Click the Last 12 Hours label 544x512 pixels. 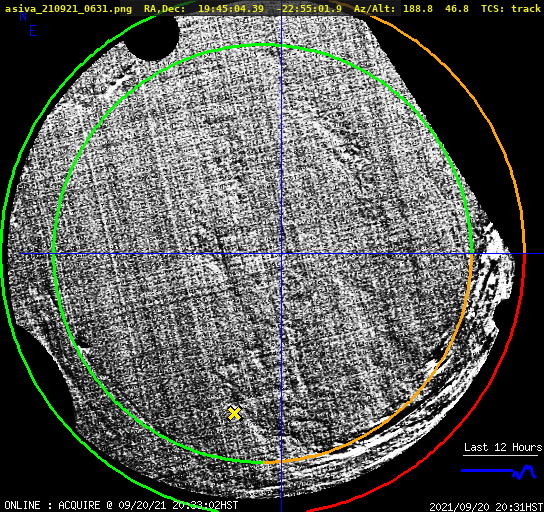point(503,447)
